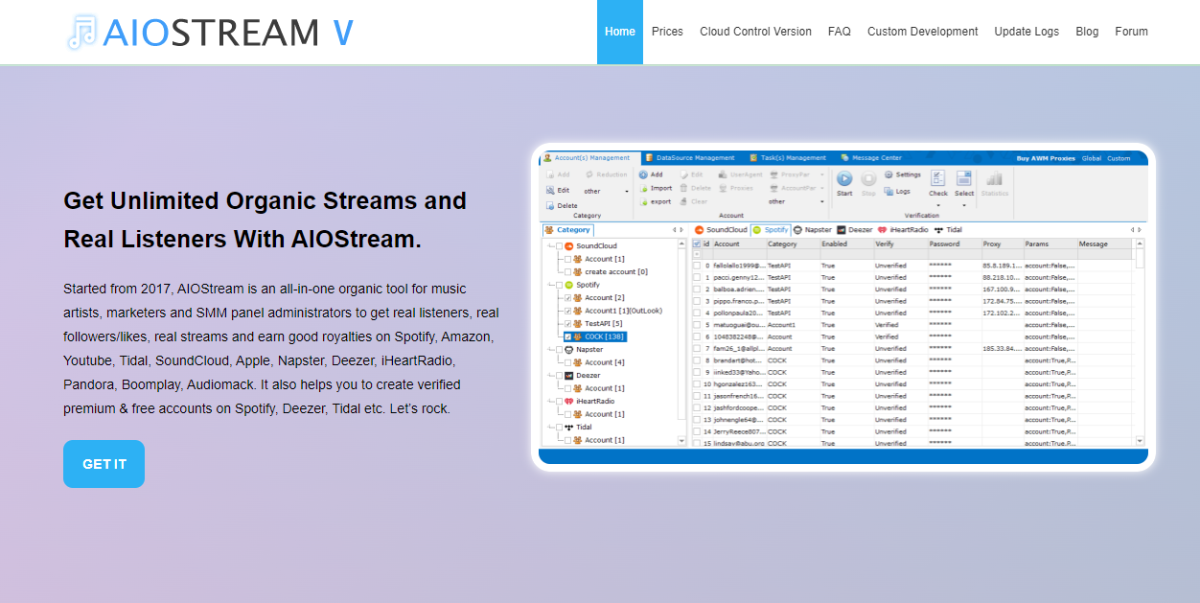Tick the Napster tree checkbox
The height and width of the screenshot is (603, 1200).
[x=559, y=350]
